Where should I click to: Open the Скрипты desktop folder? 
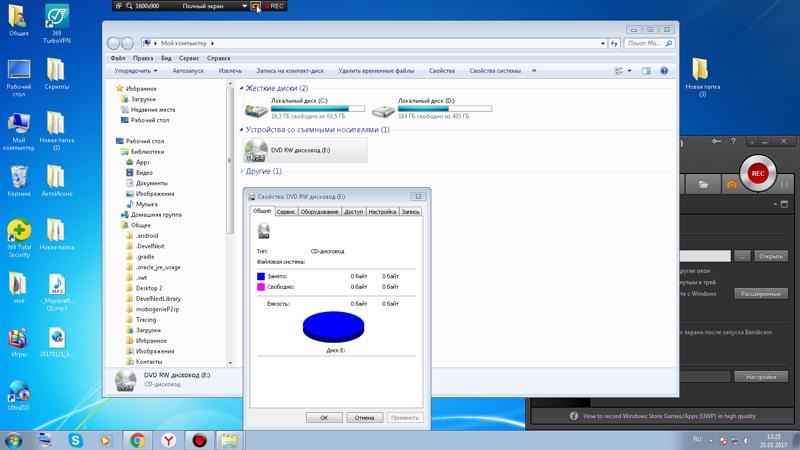coord(57,74)
